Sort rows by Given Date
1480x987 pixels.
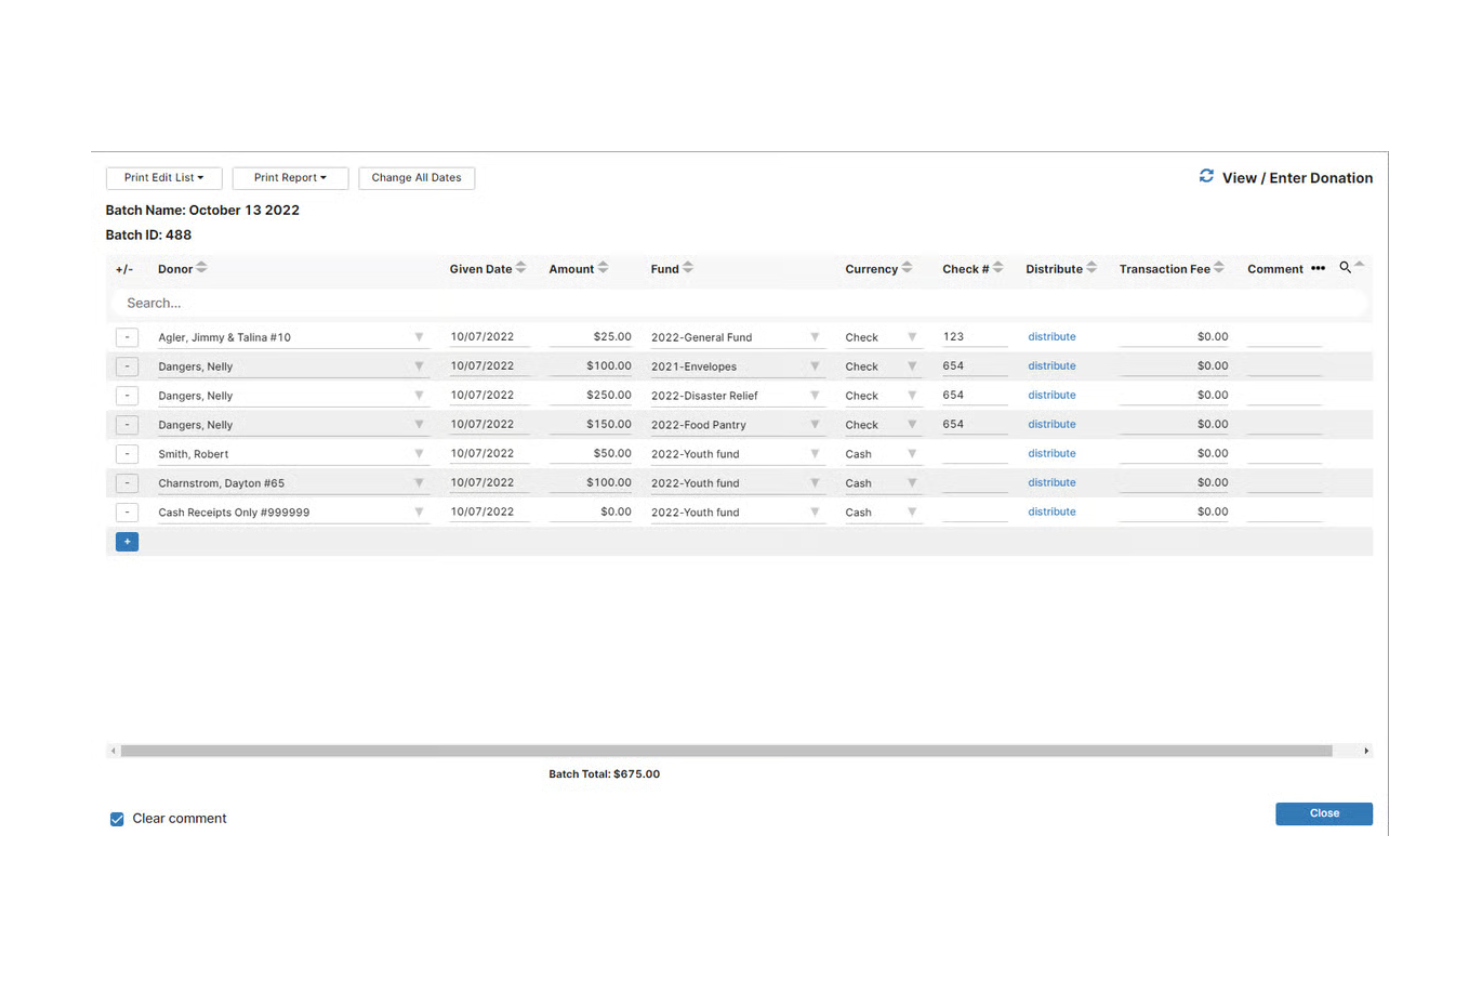tap(519, 266)
